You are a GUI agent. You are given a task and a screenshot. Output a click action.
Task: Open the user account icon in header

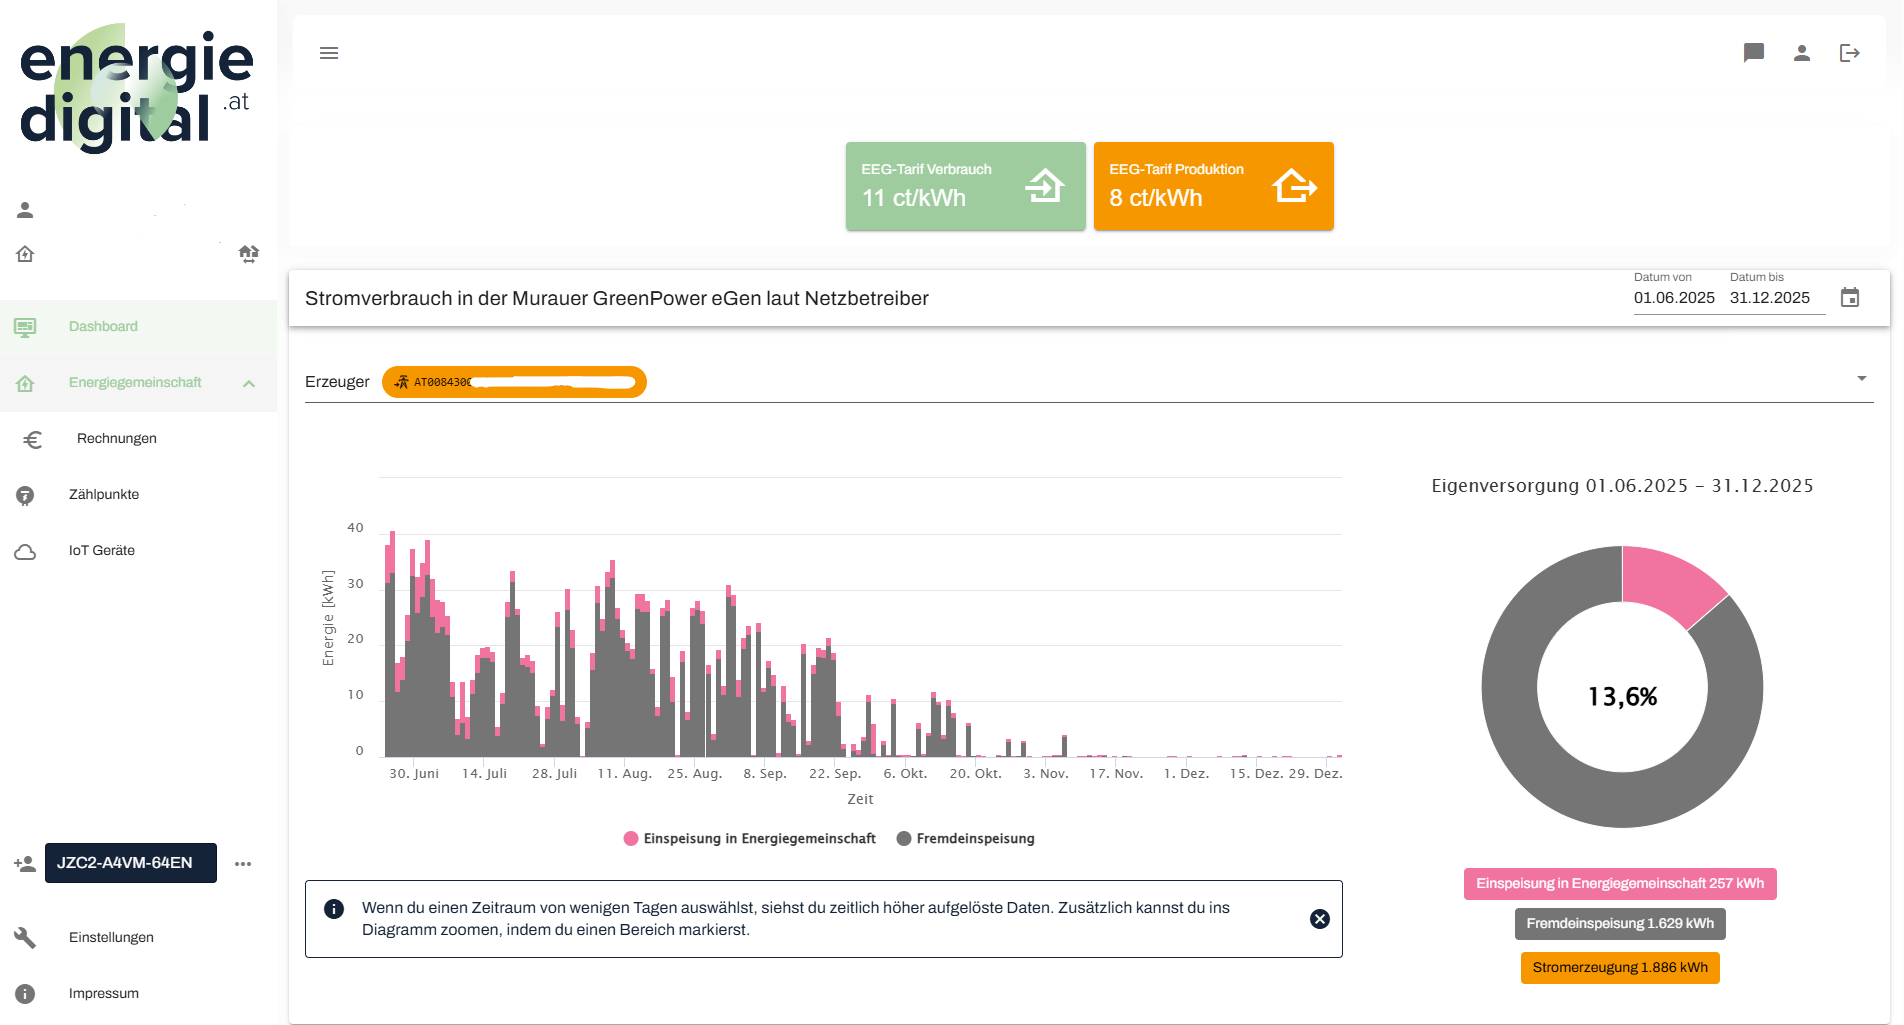pos(1801,53)
